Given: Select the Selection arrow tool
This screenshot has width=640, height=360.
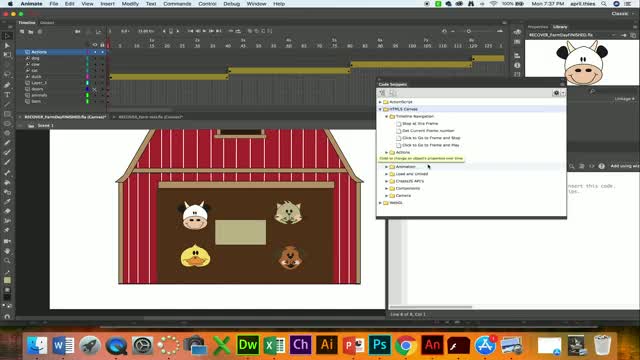Looking at the screenshot, I should click(x=7, y=36).
